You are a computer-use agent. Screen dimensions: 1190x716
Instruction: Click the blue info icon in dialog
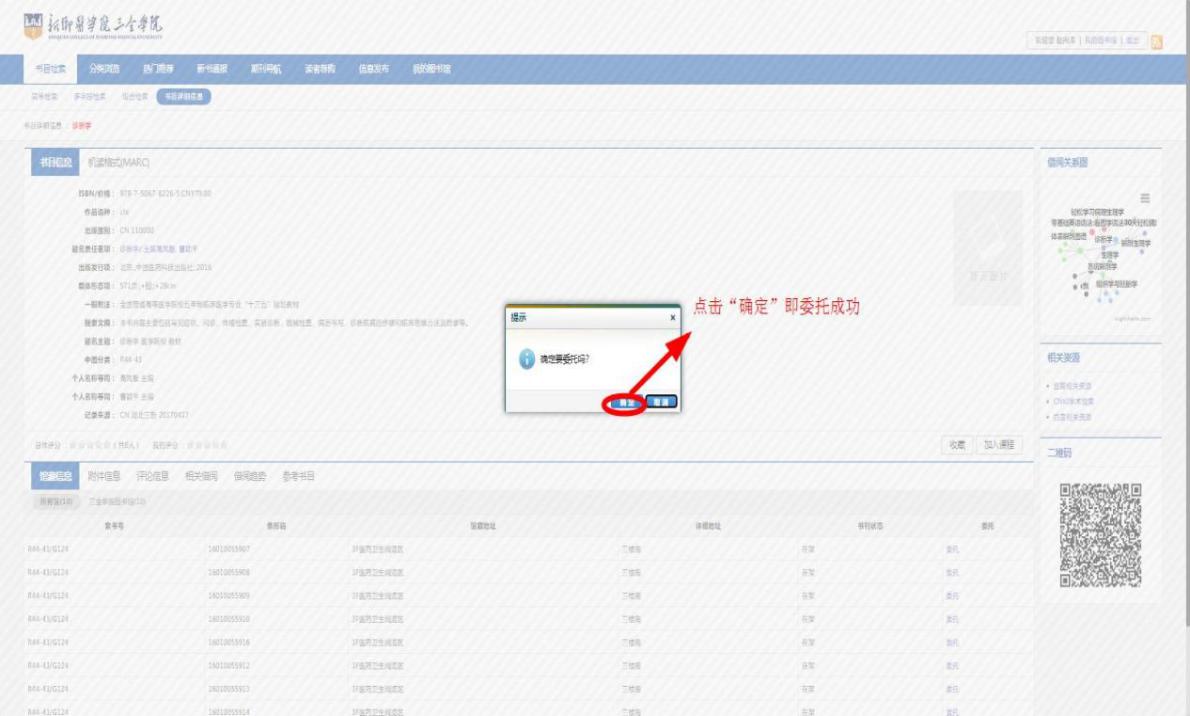click(526, 360)
